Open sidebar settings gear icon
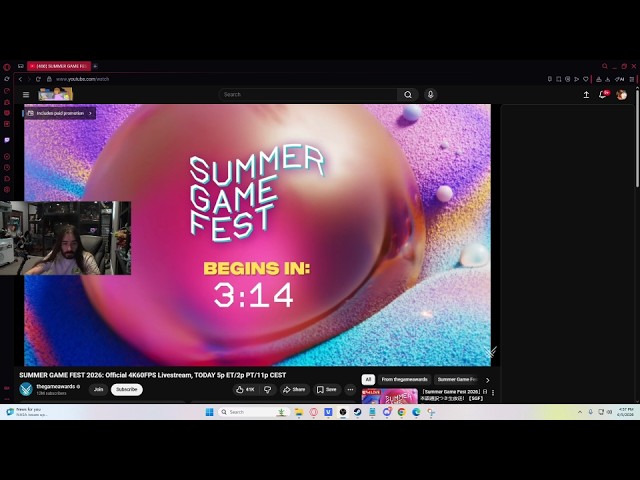The image size is (640, 480). [7, 189]
